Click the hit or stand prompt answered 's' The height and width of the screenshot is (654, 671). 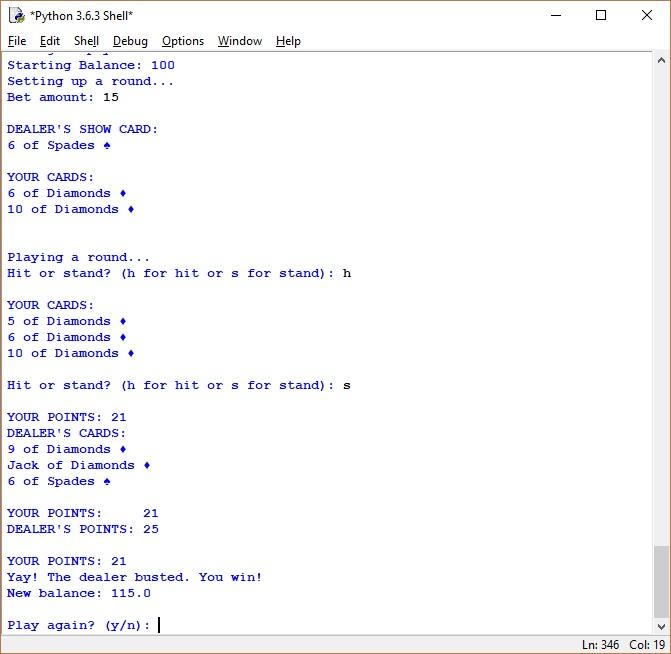tap(179, 385)
